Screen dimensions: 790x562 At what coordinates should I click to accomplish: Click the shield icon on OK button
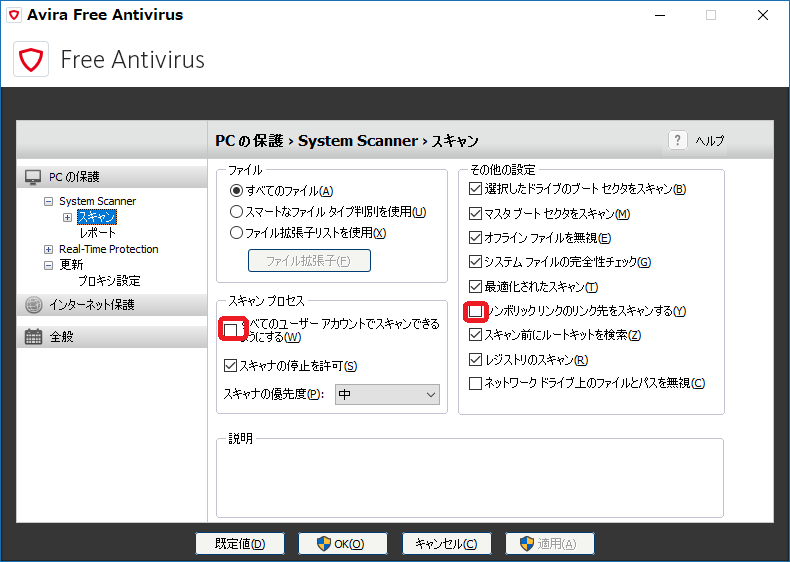click(x=323, y=544)
